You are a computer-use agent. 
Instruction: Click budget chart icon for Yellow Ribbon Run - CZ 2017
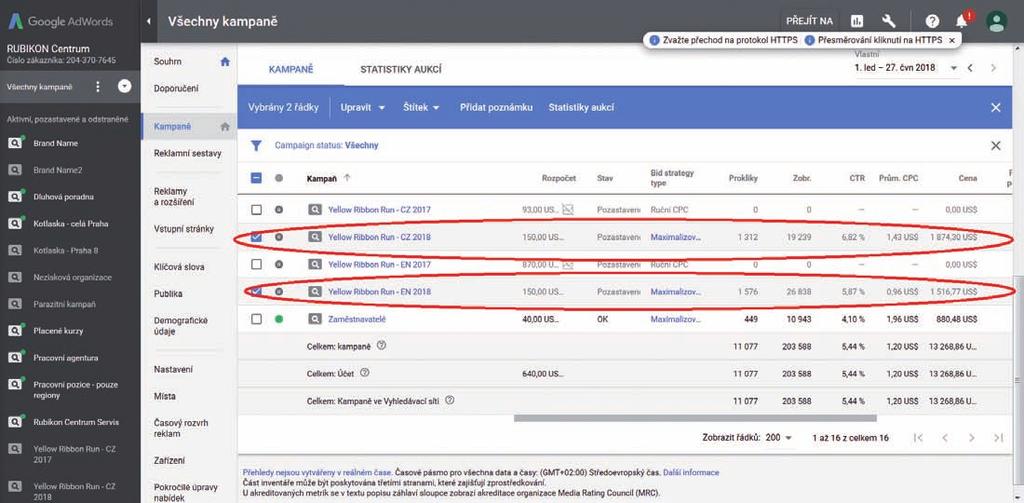click(x=568, y=210)
